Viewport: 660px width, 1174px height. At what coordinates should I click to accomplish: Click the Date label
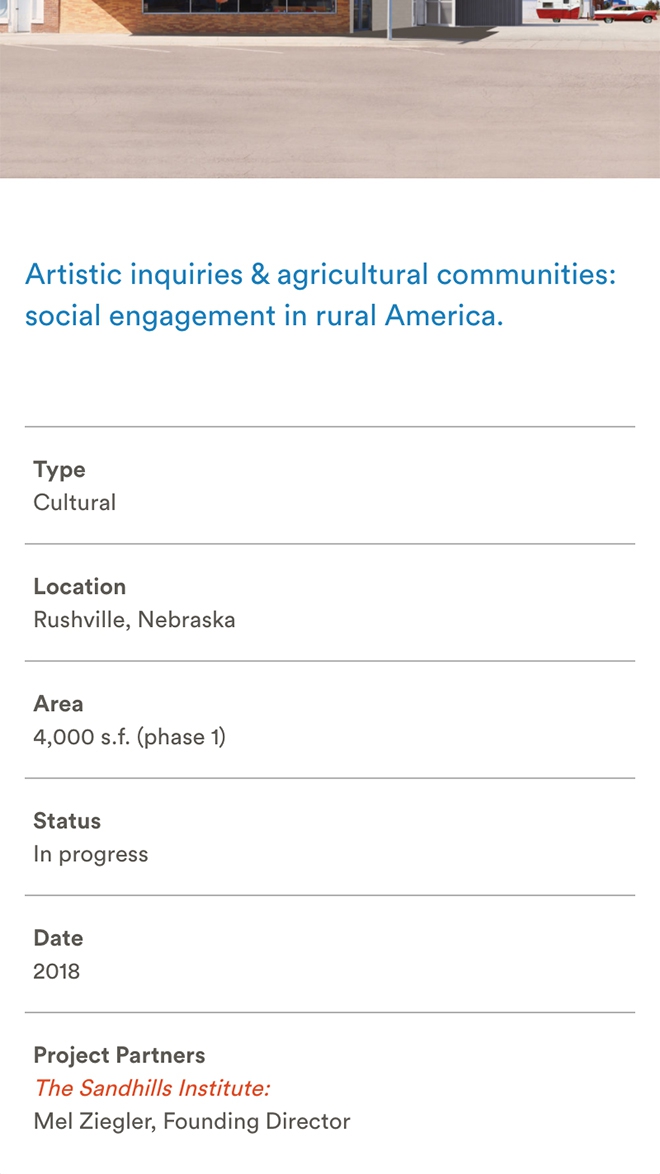point(58,938)
